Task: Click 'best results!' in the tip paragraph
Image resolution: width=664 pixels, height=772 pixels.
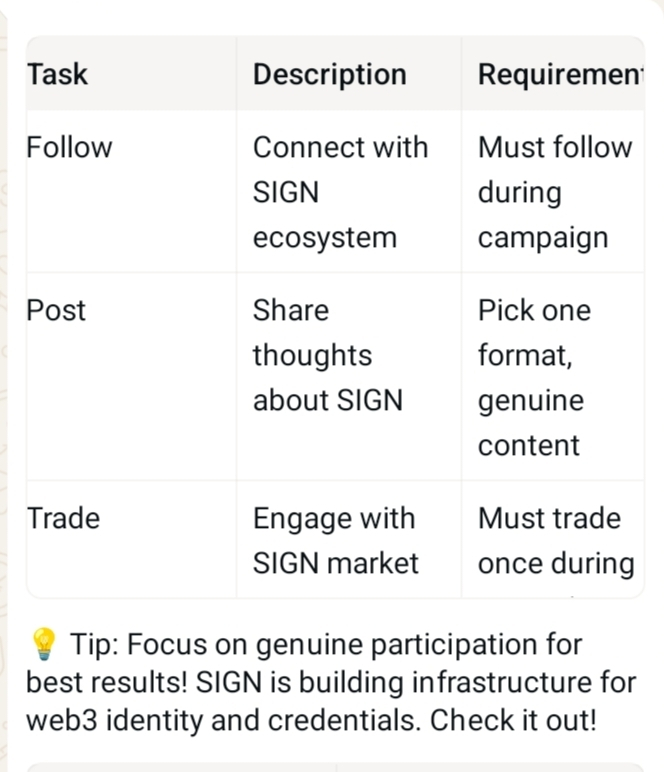Action: pos(106,682)
